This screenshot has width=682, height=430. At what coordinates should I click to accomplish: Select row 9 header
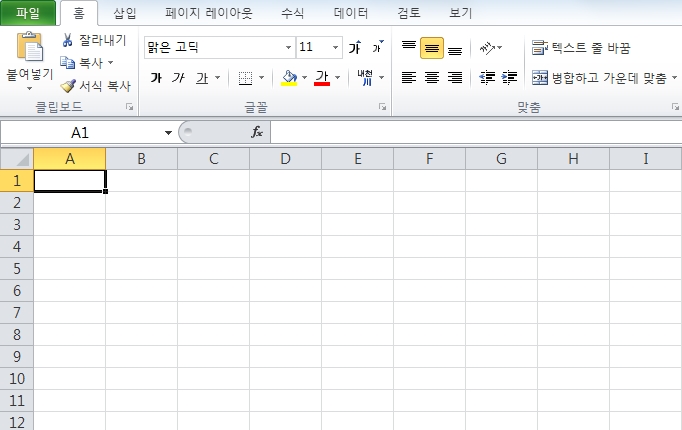pos(17,357)
